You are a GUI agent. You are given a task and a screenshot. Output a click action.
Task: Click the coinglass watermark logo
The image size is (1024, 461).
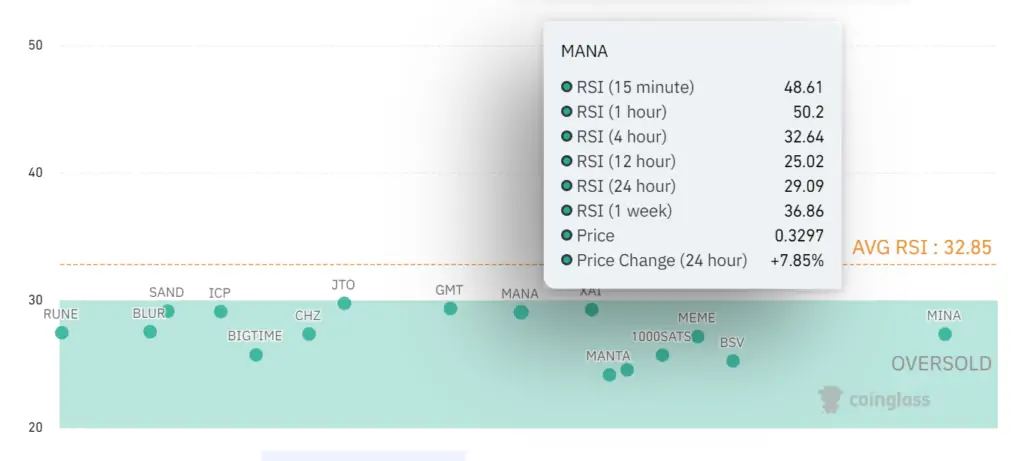[x=874, y=399]
